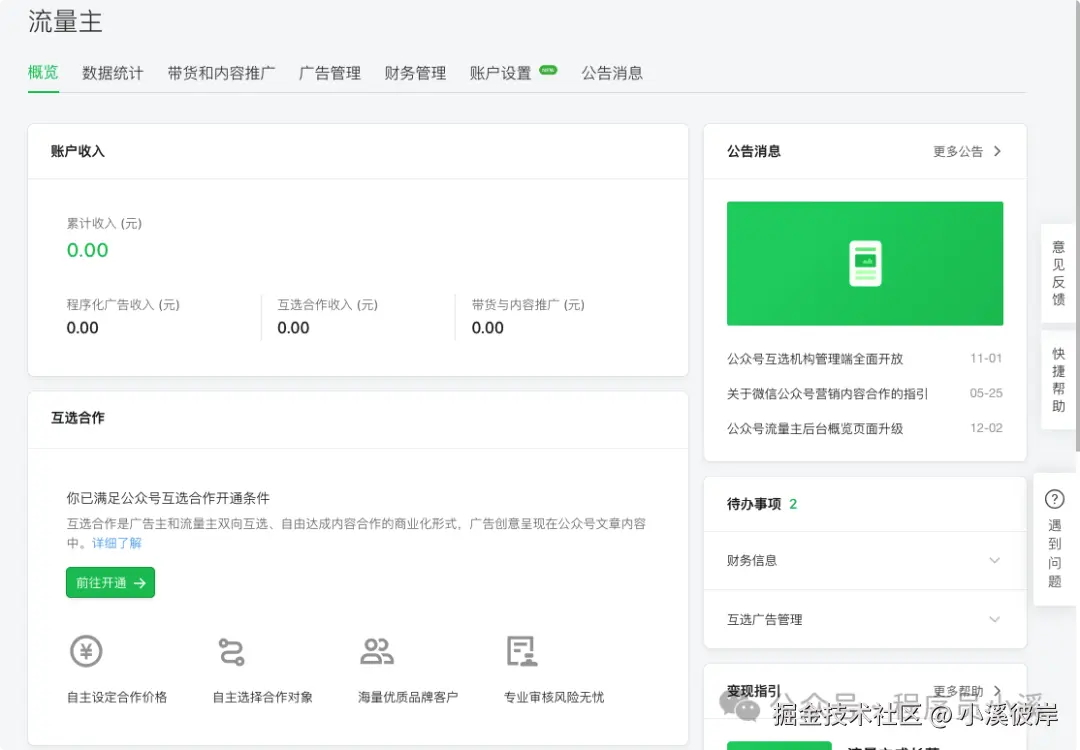Select the 带货和内容推广 tab
This screenshot has width=1080, height=750.
point(220,72)
